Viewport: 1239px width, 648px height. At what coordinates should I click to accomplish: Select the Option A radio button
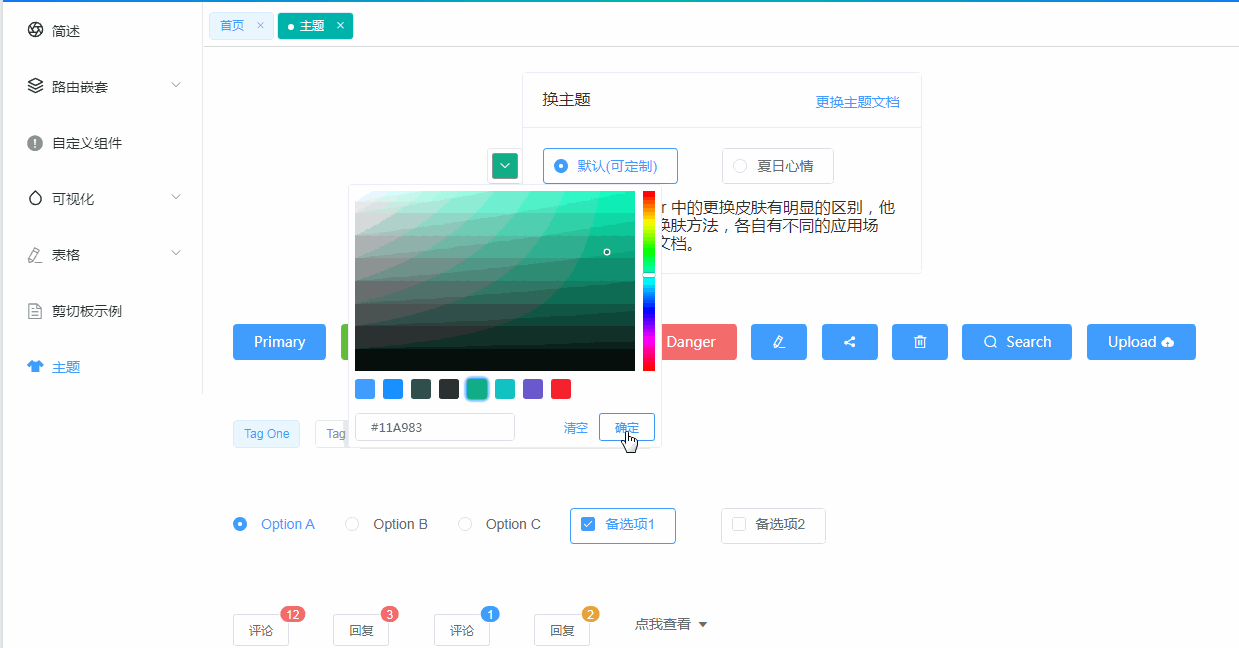pyautogui.click(x=240, y=524)
